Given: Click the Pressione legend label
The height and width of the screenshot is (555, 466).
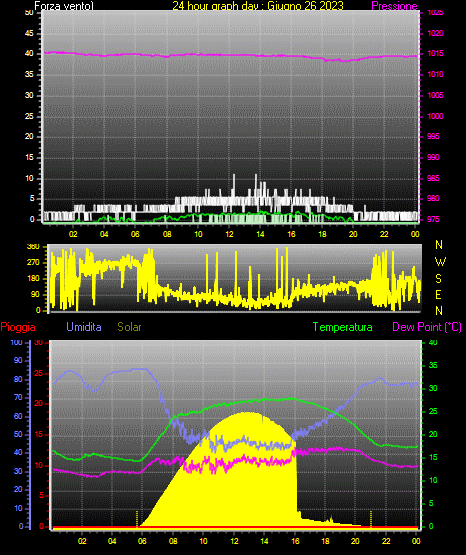Looking at the screenshot, I should click(x=394, y=6).
